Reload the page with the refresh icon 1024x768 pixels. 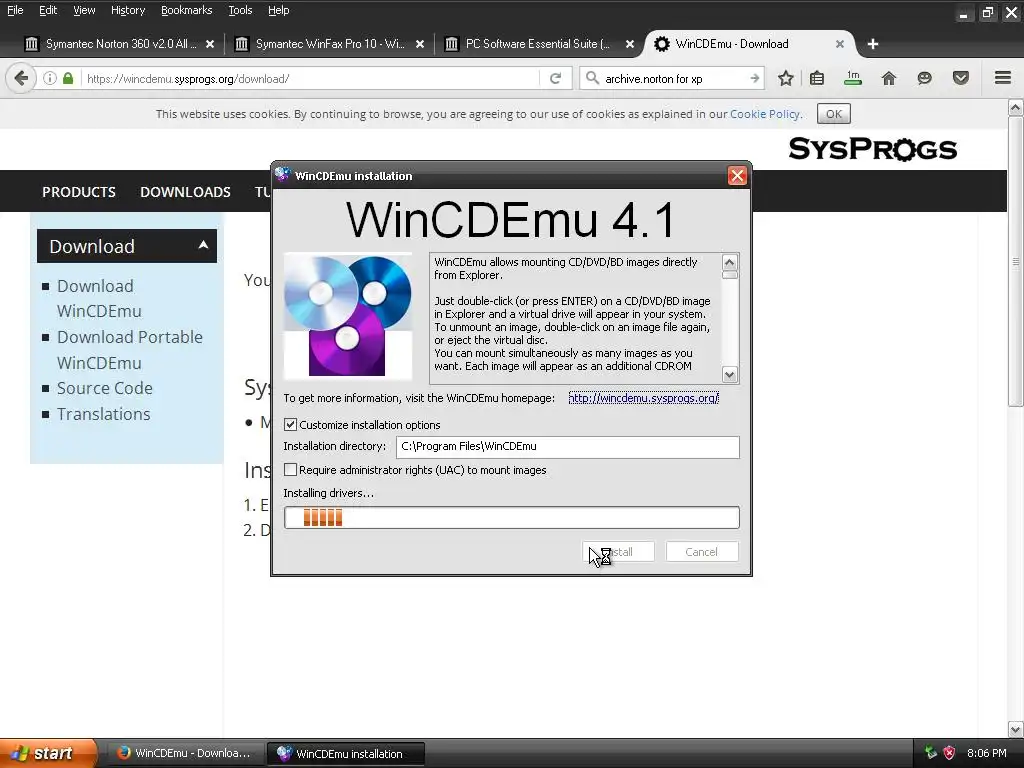tap(556, 78)
